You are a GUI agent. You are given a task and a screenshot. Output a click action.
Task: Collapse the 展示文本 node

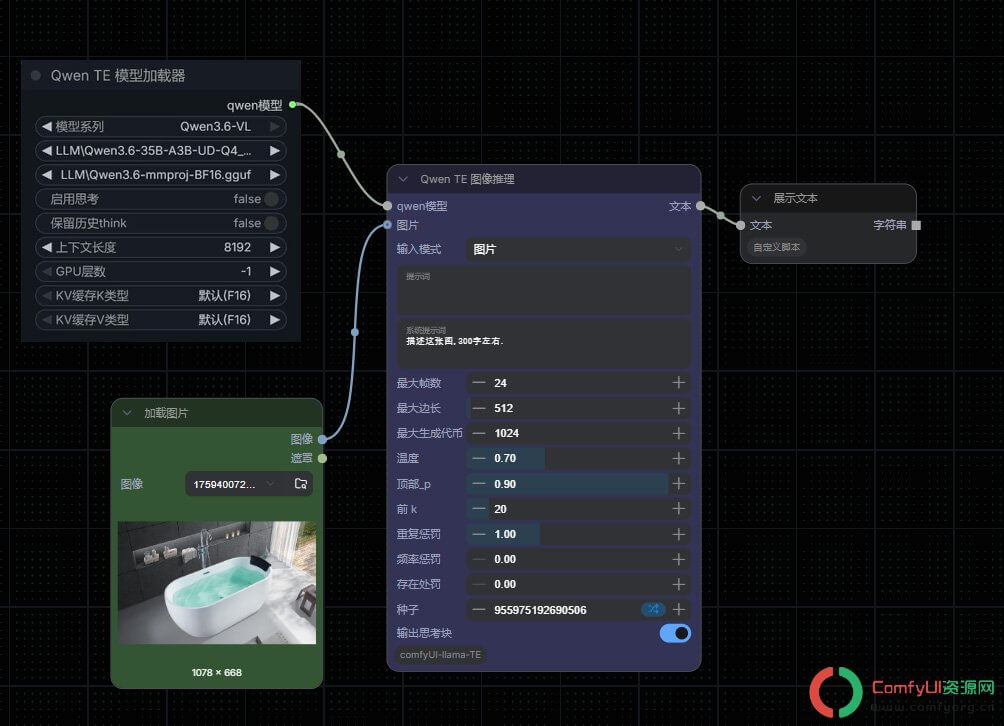pos(756,198)
